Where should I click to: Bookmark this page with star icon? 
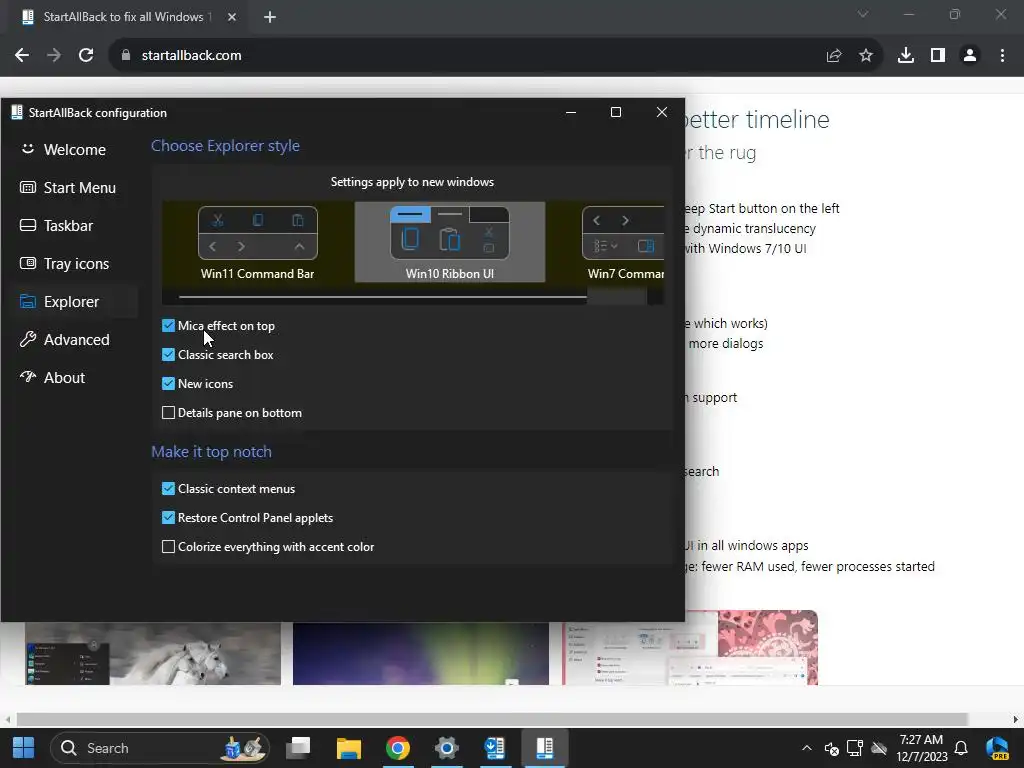866,56
